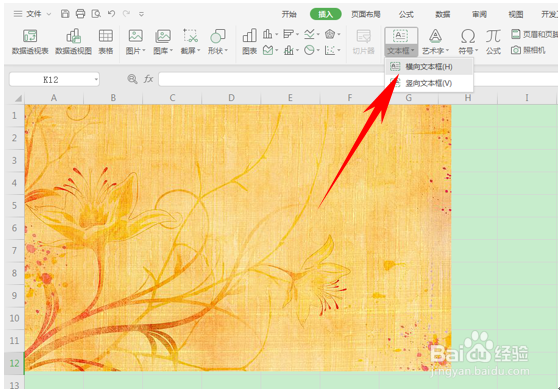The height and width of the screenshot is (391, 560).
Task: Click the zoom magnifier icon beside fx
Action: click(132, 79)
